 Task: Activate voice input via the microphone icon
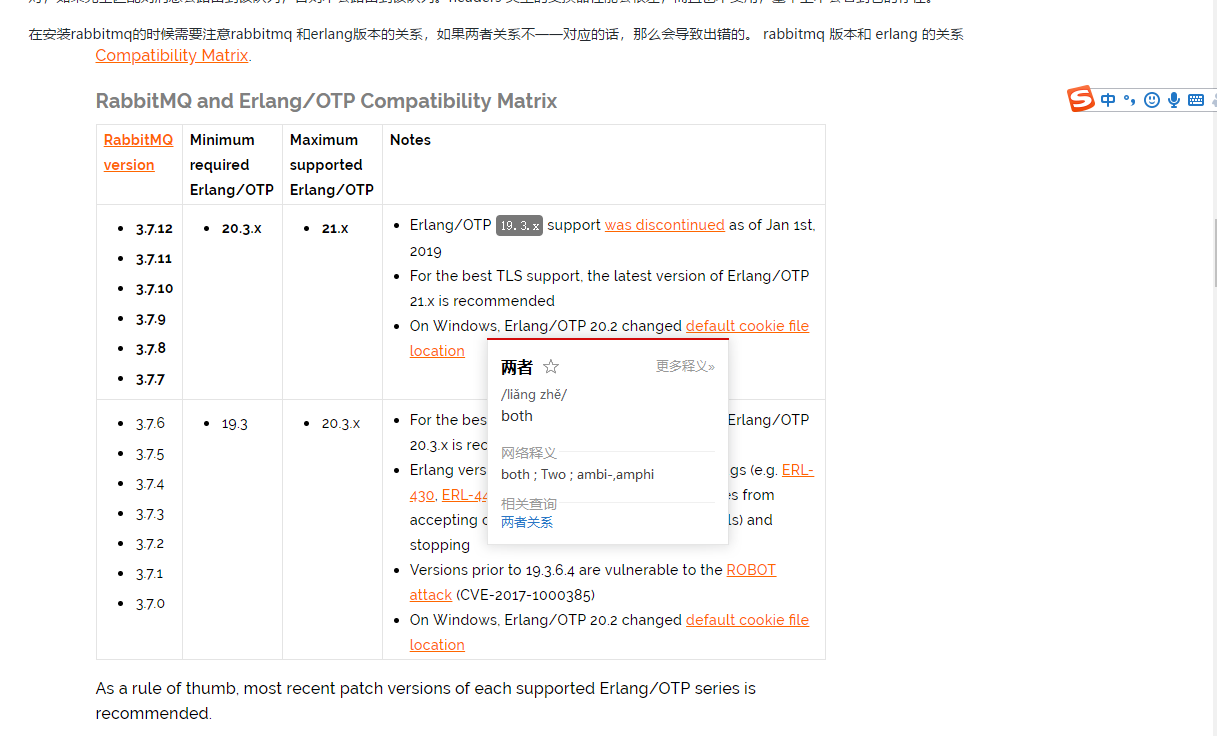pos(1173,100)
